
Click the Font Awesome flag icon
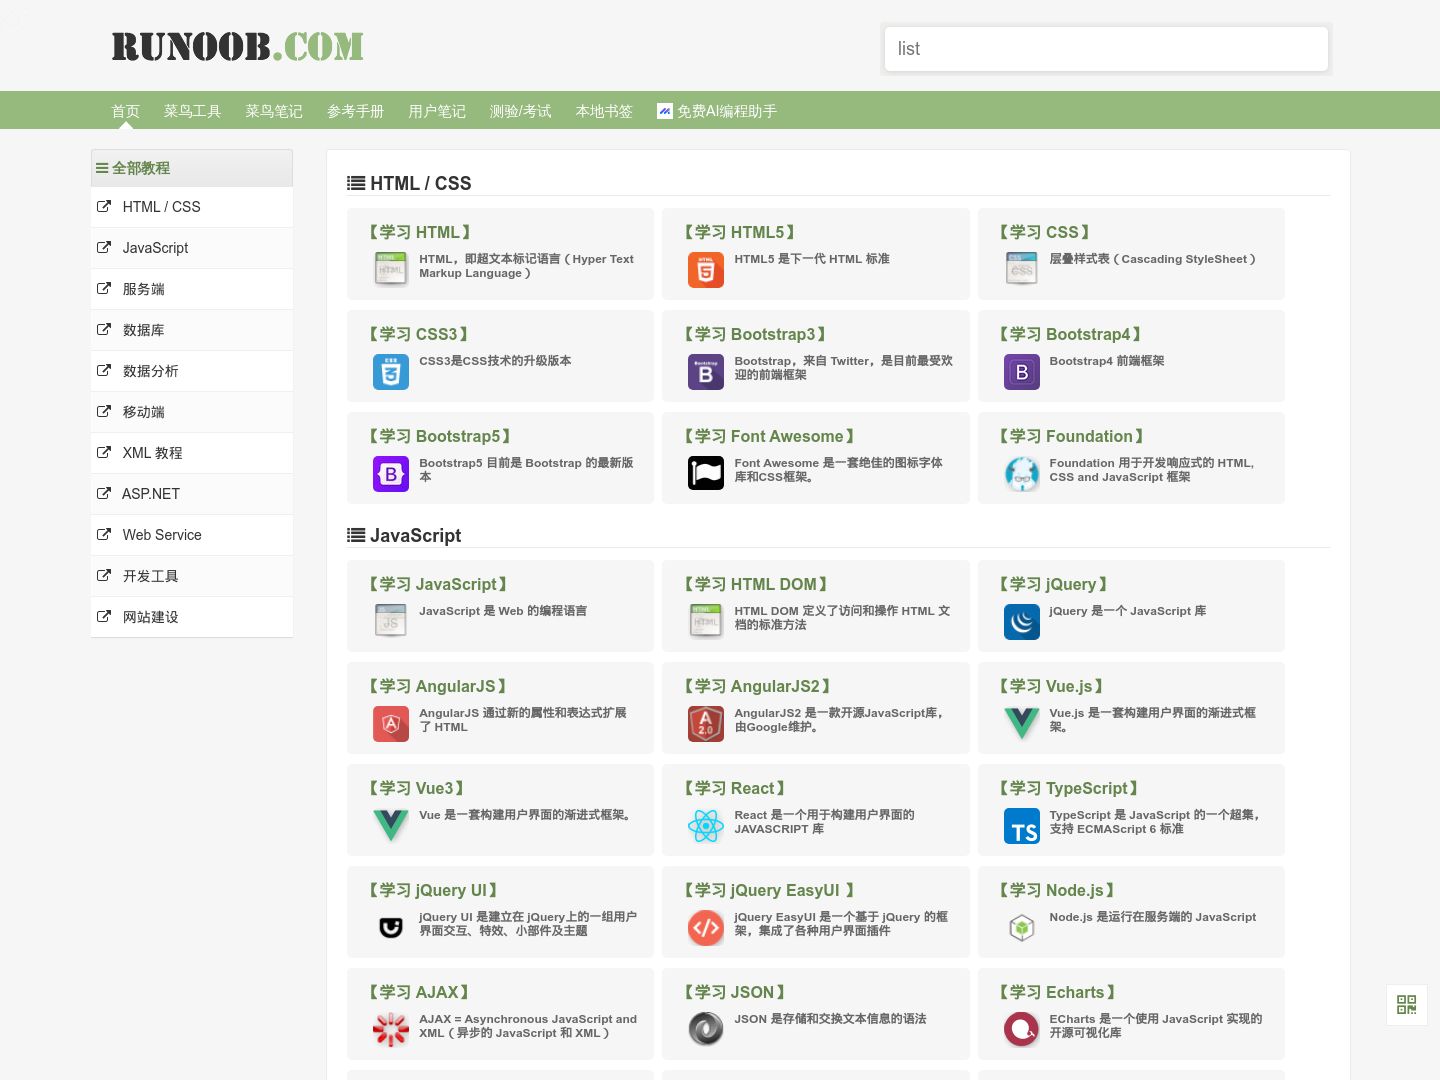point(706,474)
